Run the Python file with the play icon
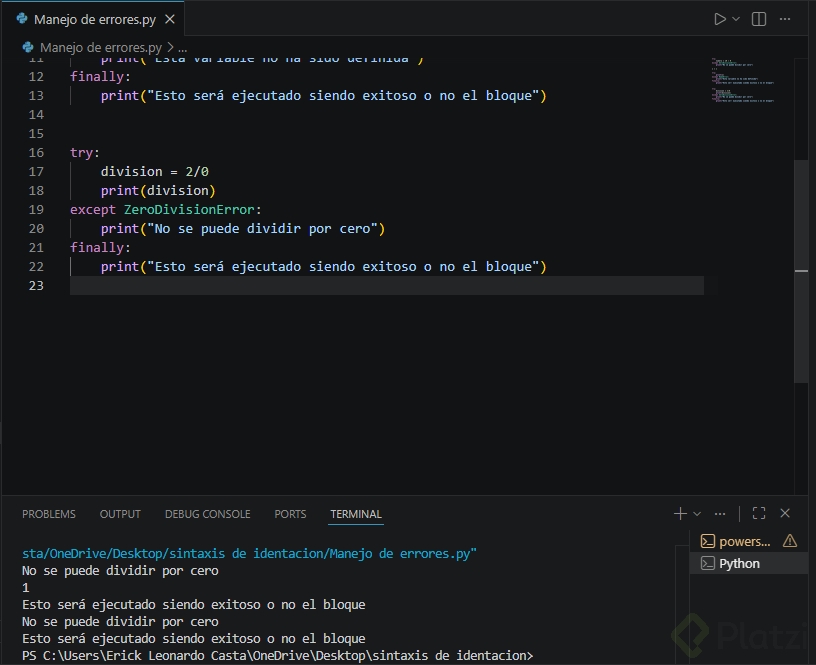816x665 pixels. tap(719, 19)
